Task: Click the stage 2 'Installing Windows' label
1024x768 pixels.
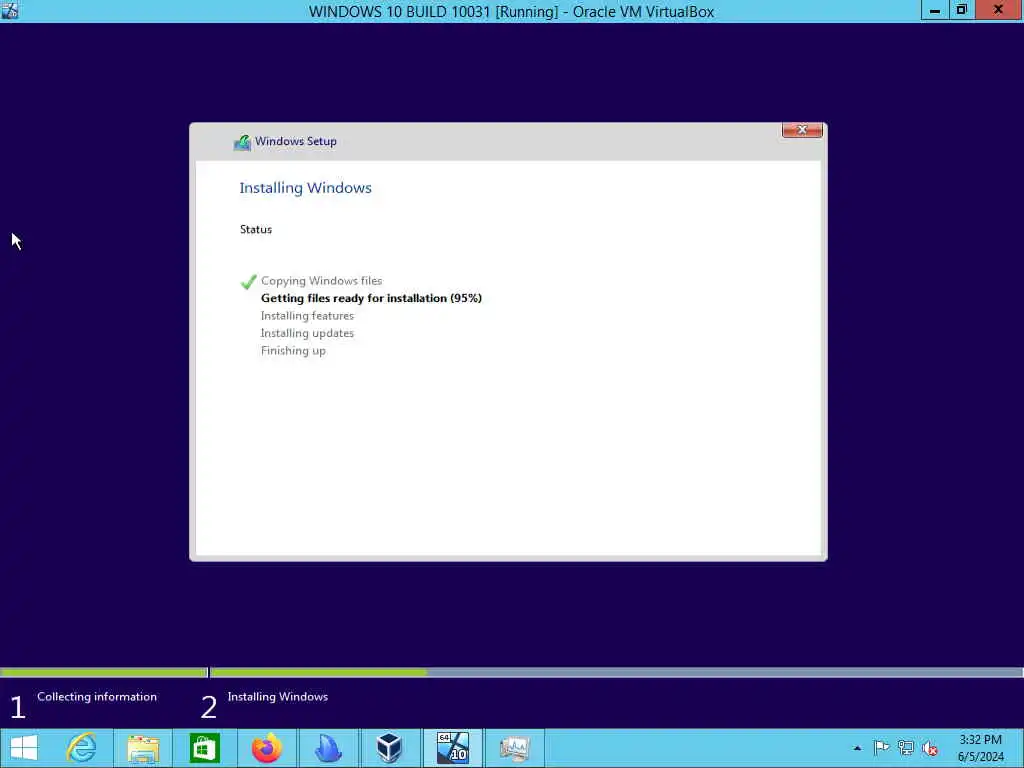Action: [278, 697]
